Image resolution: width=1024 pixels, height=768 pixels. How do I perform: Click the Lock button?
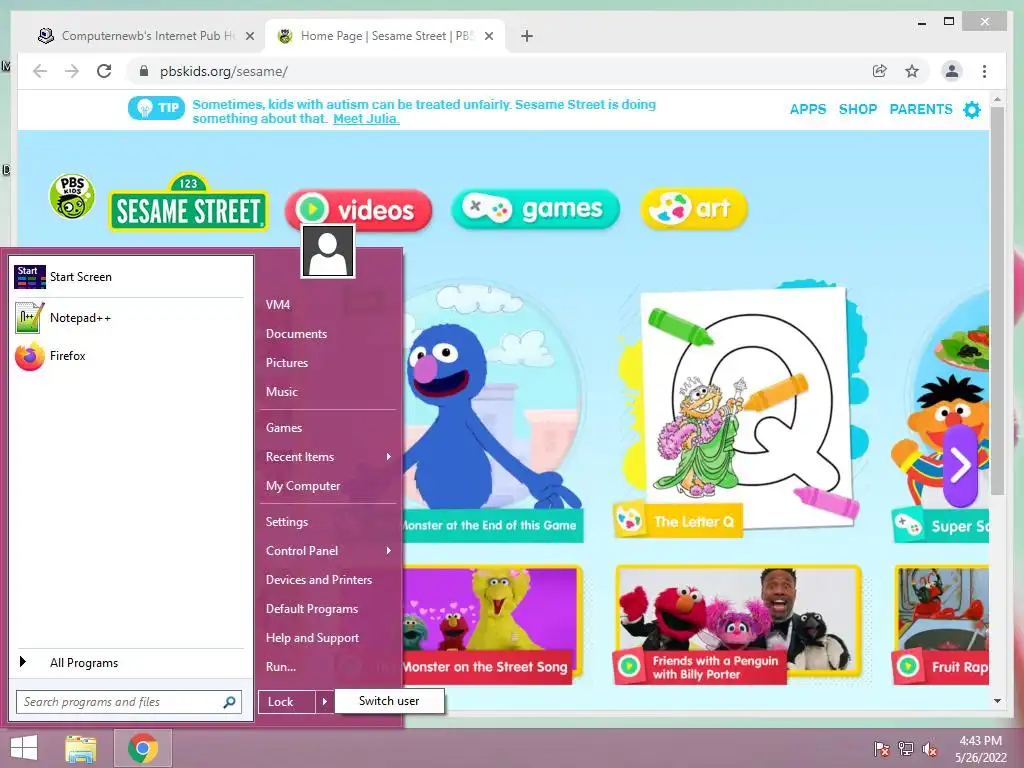point(287,702)
